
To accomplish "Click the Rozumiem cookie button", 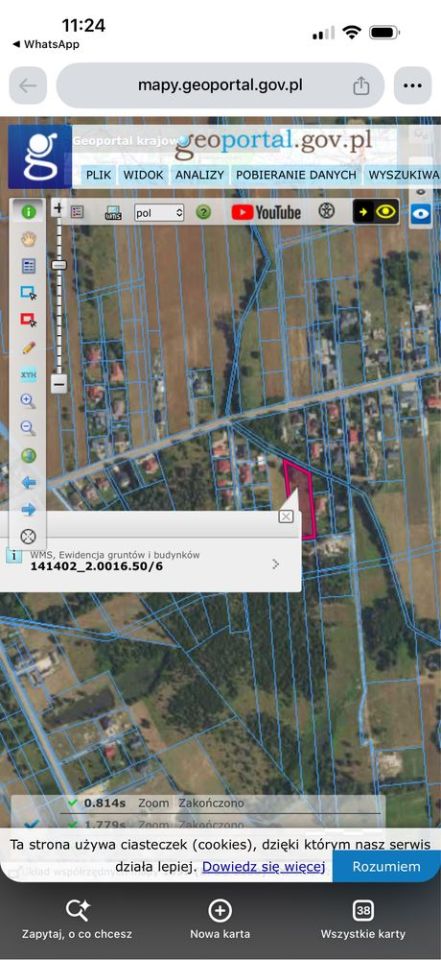I will [386, 866].
